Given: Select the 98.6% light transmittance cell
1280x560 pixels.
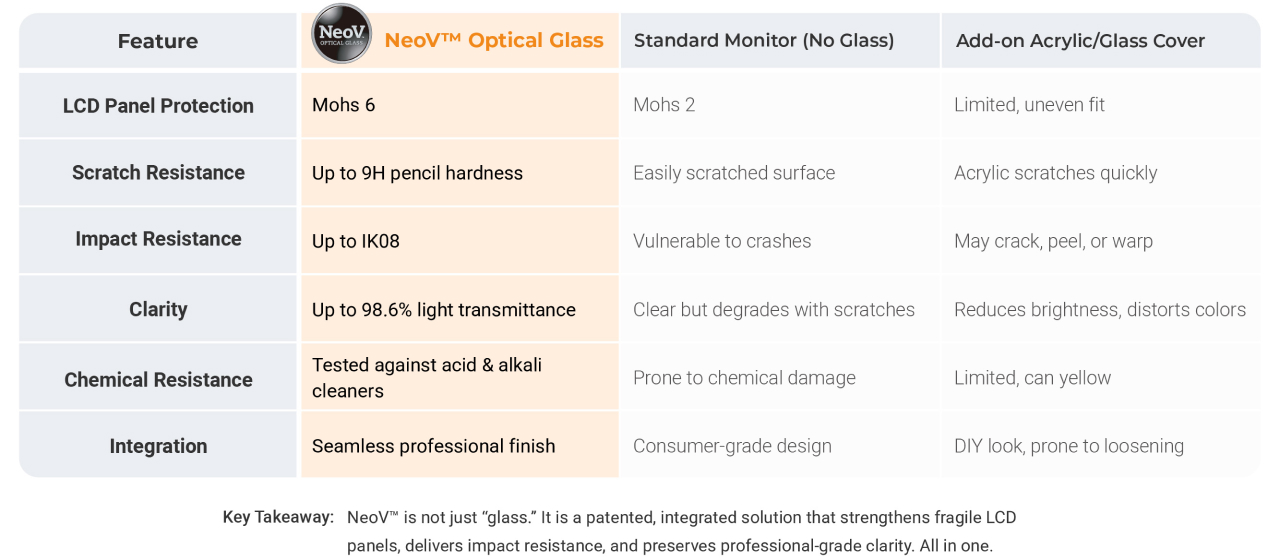Looking at the screenshot, I should (x=444, y=310).
